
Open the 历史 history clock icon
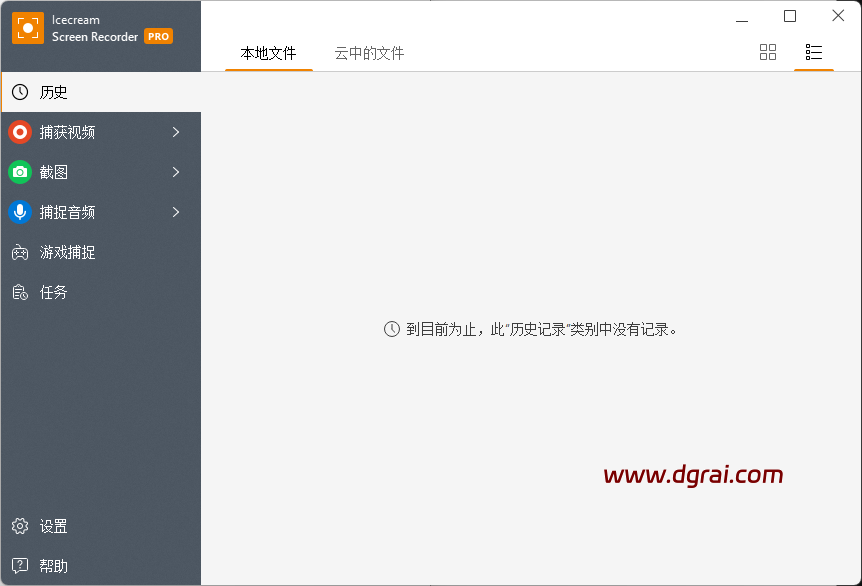(x=20, y=92)
